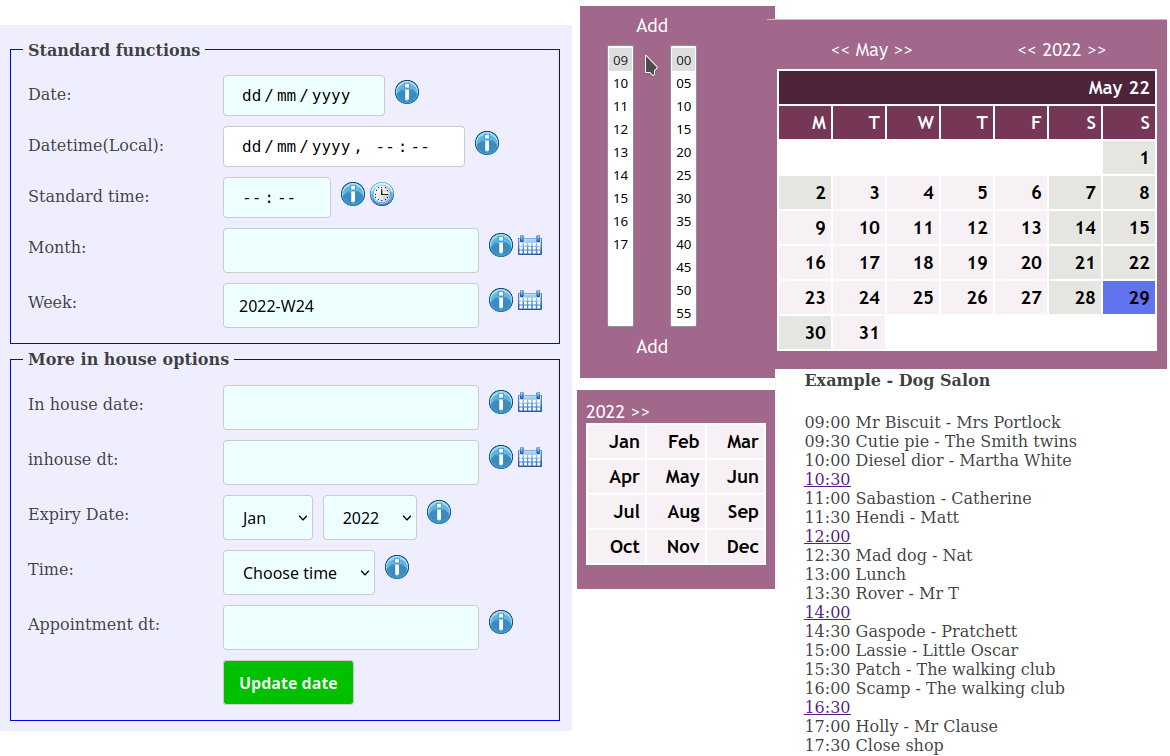The width and height of the screenshot is (1170, 756).
Task: Select day 31 in the May calendar
Action: point(859,333)
